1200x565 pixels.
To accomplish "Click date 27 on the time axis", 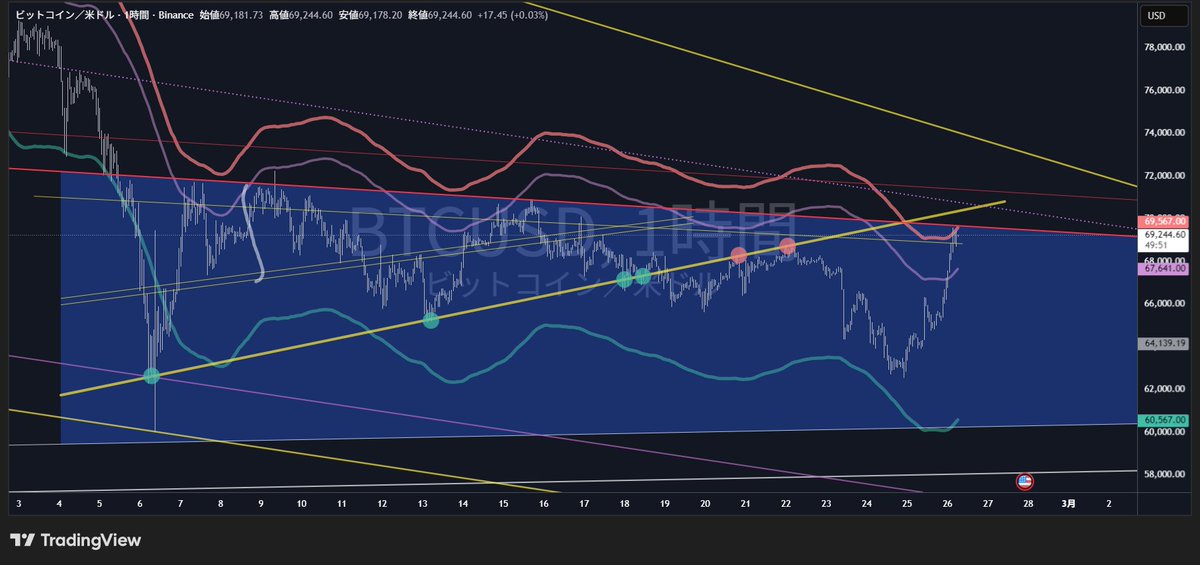I will coord(987,504).
